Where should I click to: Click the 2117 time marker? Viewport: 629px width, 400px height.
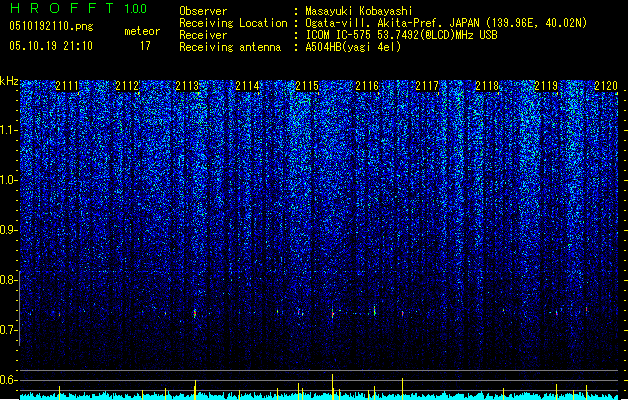pyautogui.click(x=428, y=86)
